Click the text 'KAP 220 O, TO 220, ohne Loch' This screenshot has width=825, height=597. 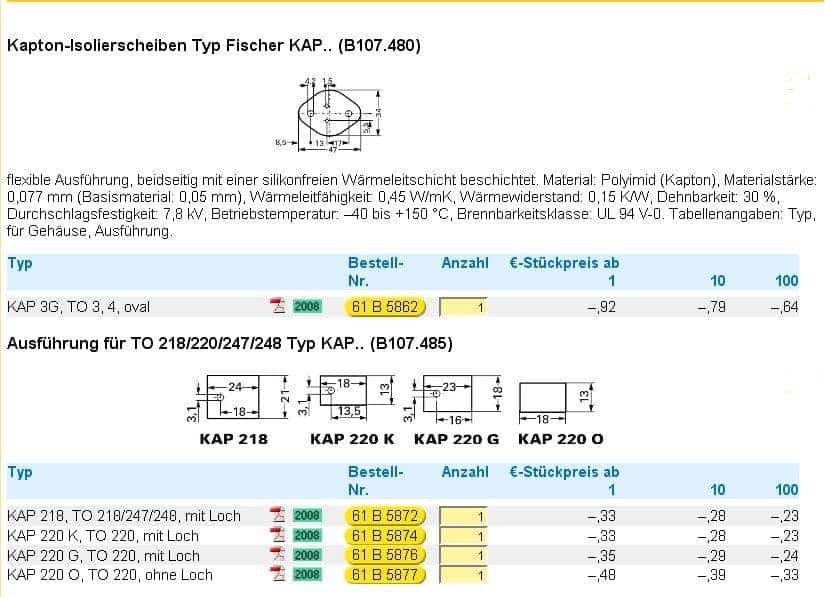click(x=110, y=575)
